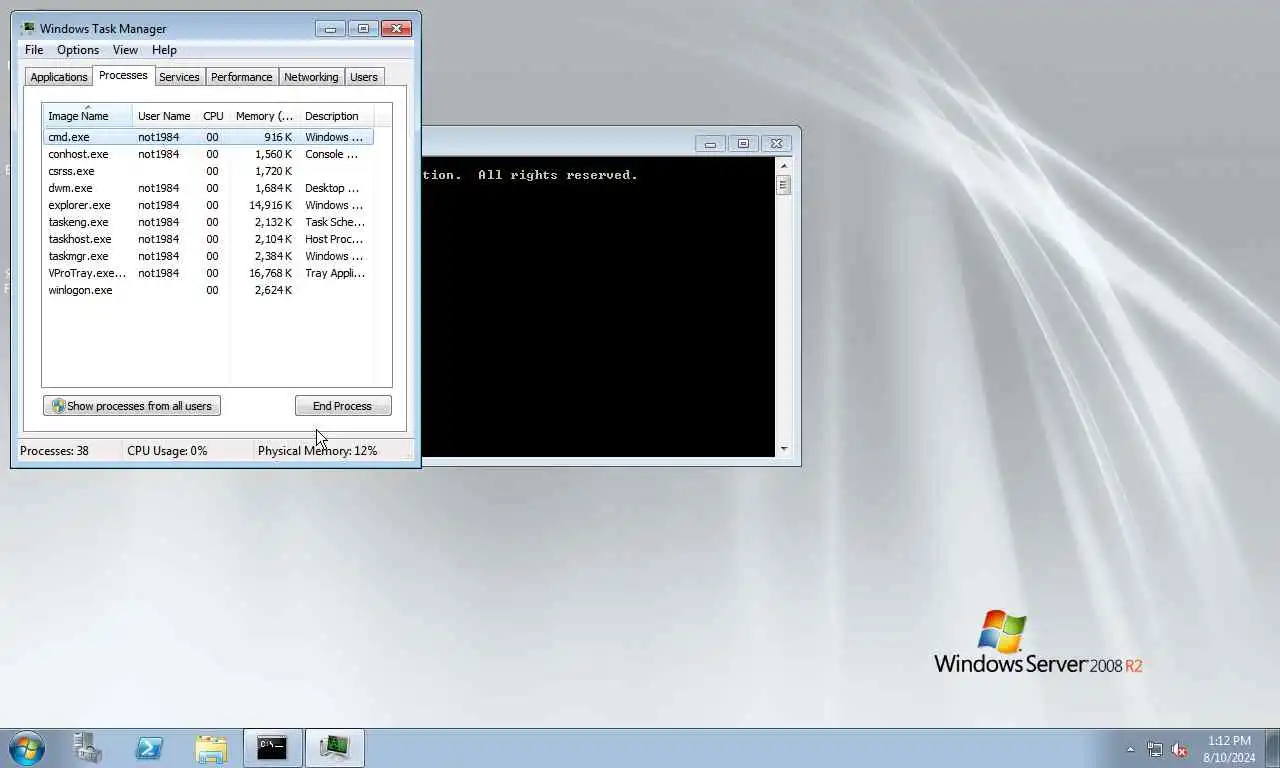The image size is (1280, 768).
Task: Click Task Sche... description cell
Action: 335,222
